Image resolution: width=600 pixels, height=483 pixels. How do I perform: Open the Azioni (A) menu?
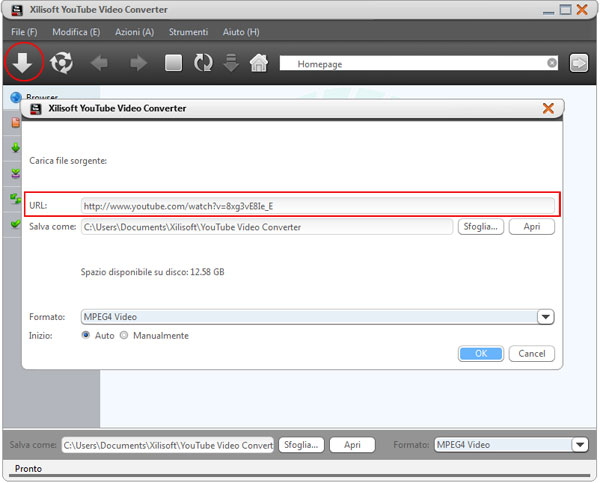click(134, 32)
